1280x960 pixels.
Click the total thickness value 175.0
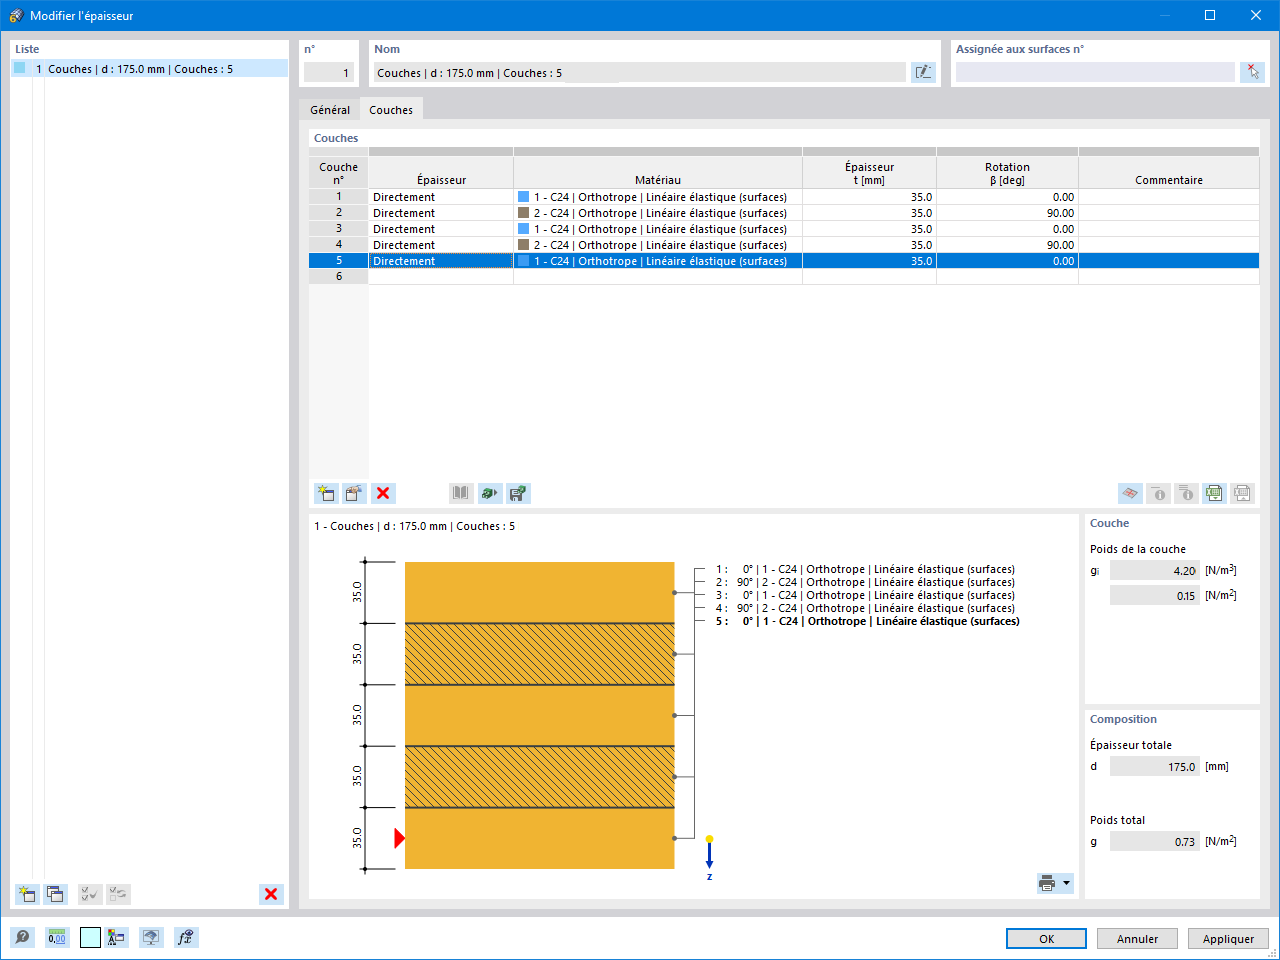[1155, 767]
